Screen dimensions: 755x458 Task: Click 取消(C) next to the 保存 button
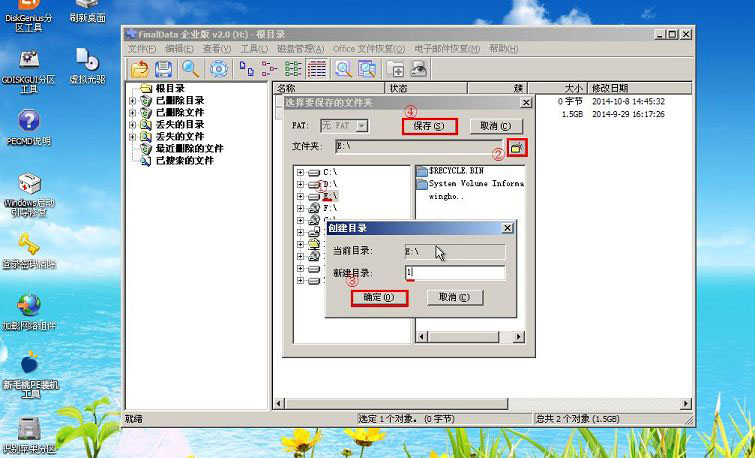(x=496, y=126)
